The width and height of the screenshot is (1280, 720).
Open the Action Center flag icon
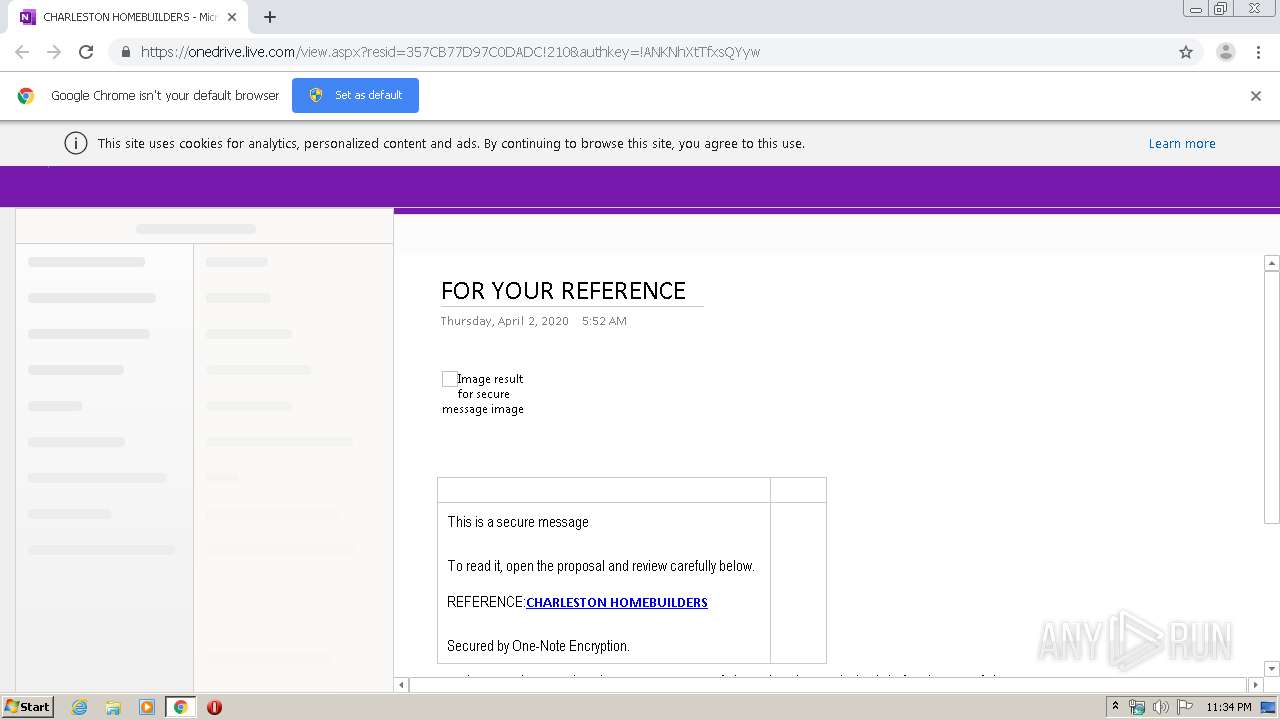pyautogui.click(x=1185, y=707)
